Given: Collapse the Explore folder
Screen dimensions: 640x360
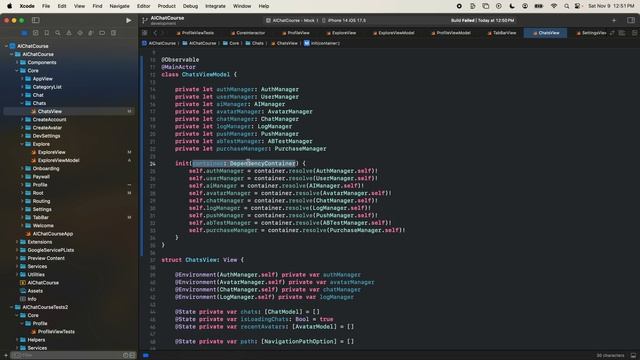Looking at the screenshot, I should (x=22, y=144).
